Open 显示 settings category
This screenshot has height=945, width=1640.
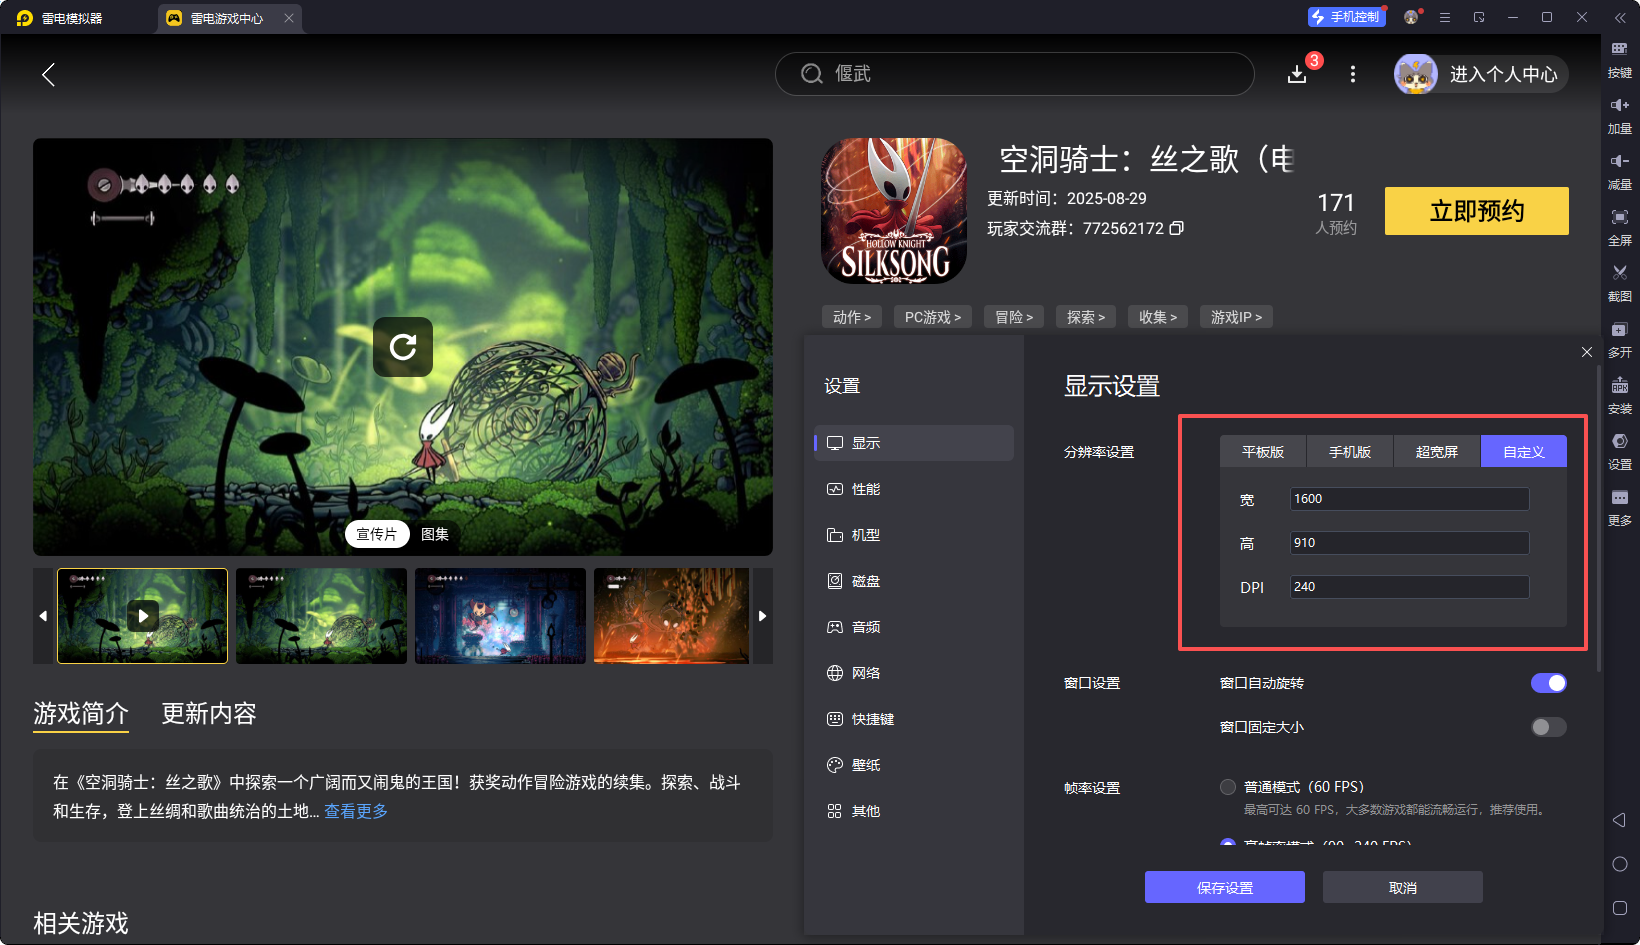pos(914,443)
